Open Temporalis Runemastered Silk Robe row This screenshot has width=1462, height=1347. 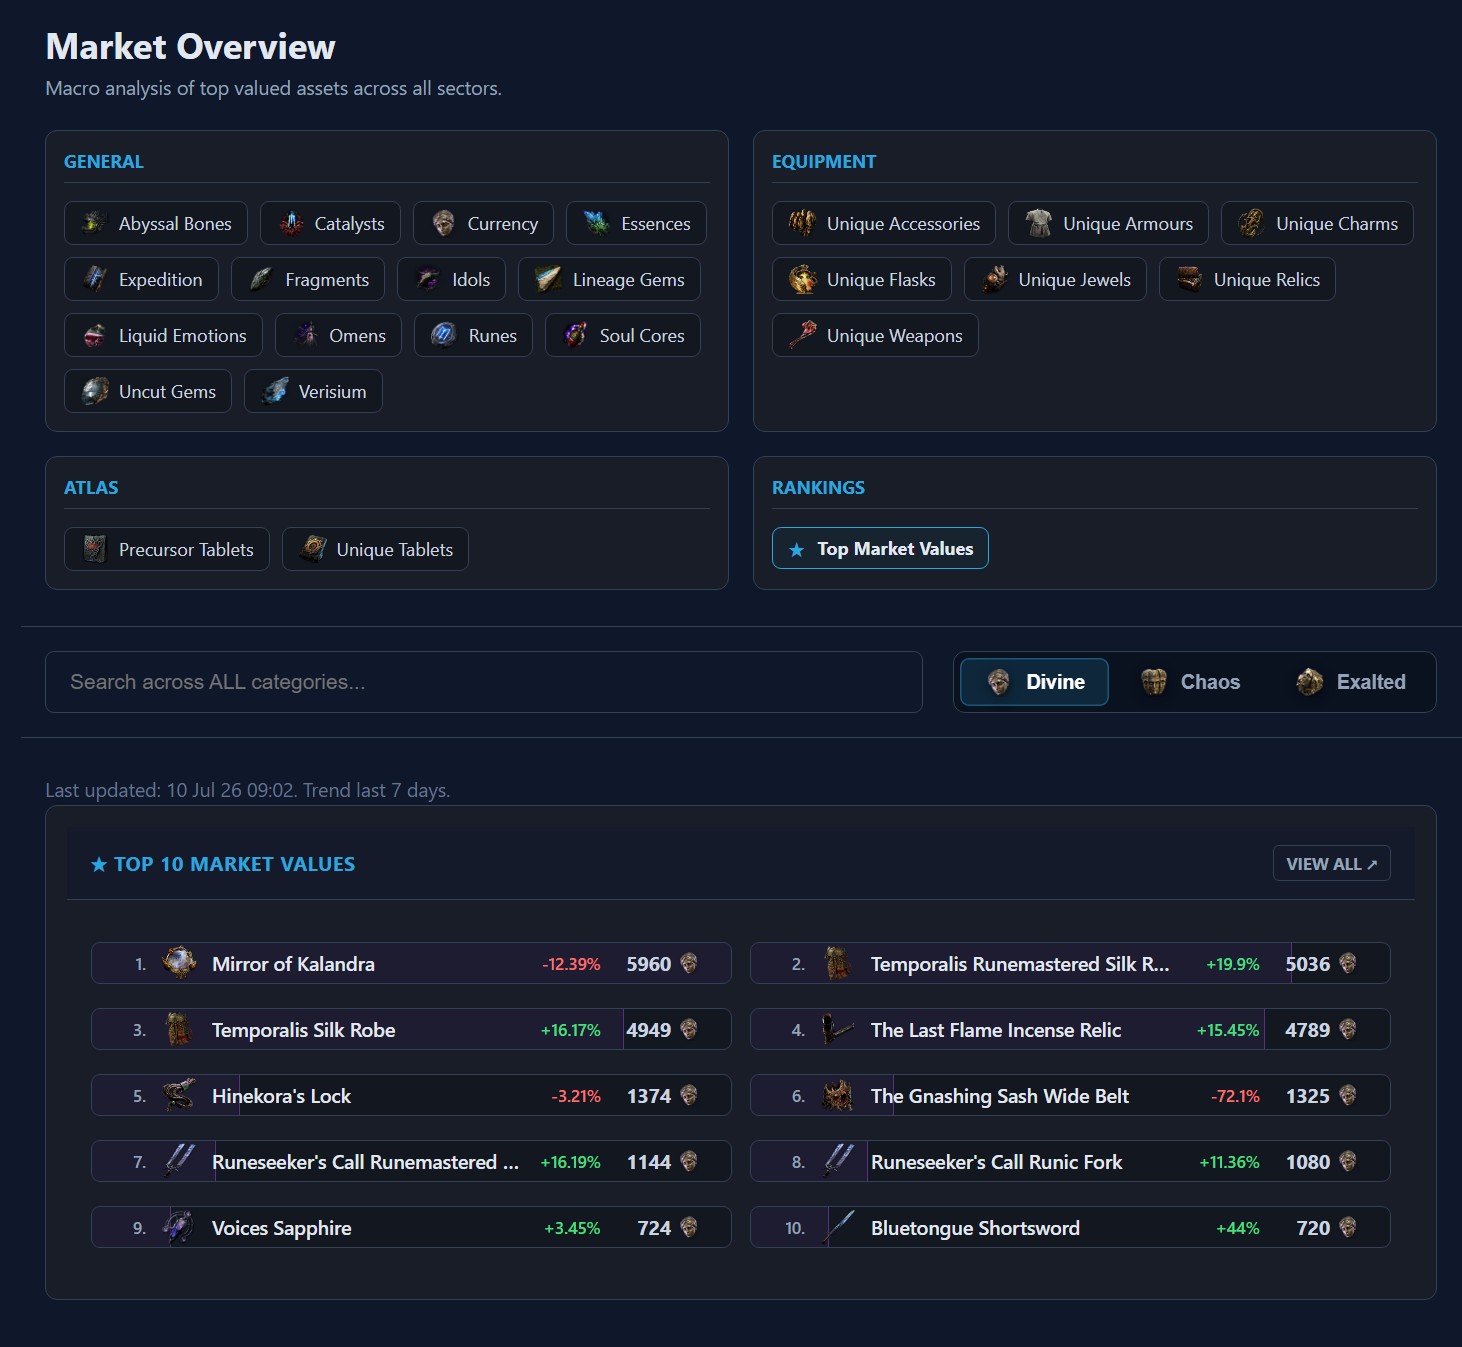pyautogui.click(x=1070, y=963)
